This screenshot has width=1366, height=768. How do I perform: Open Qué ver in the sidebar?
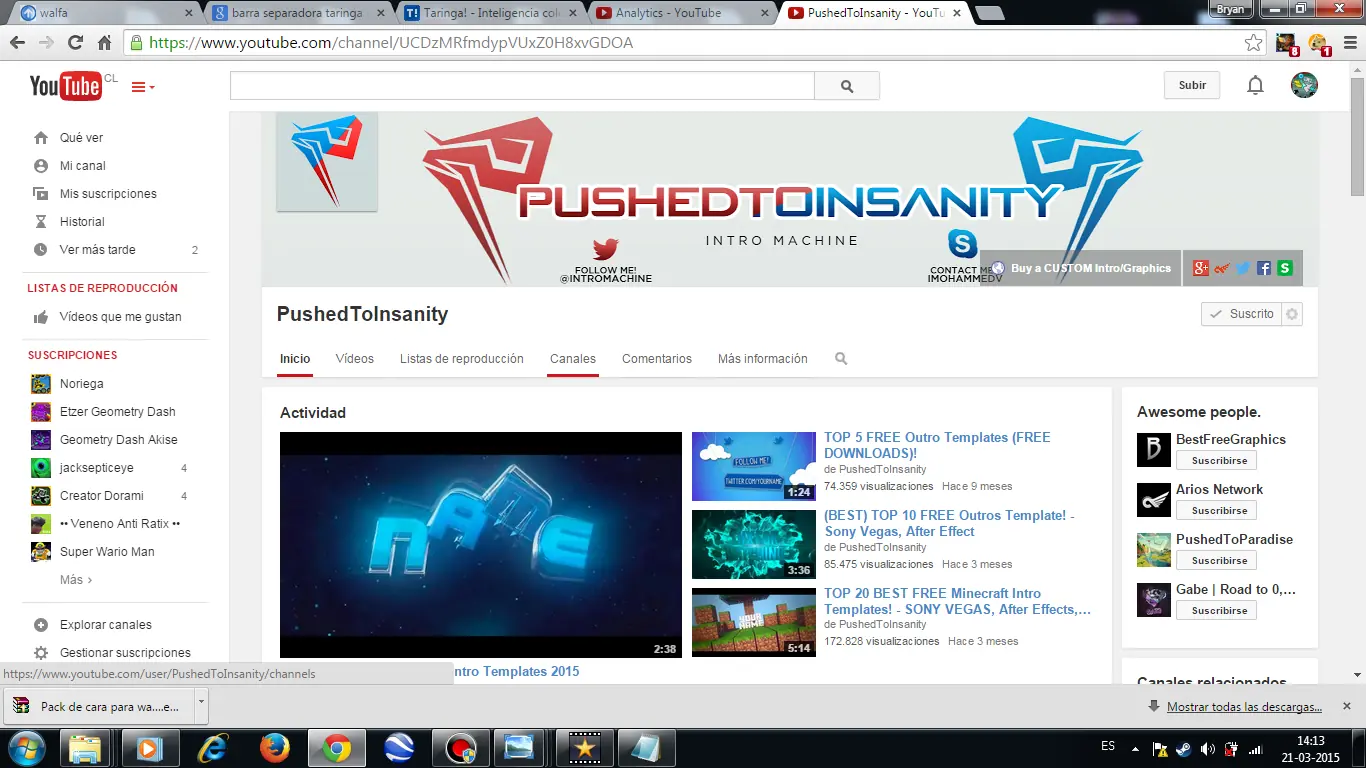(x=81, y=138)
